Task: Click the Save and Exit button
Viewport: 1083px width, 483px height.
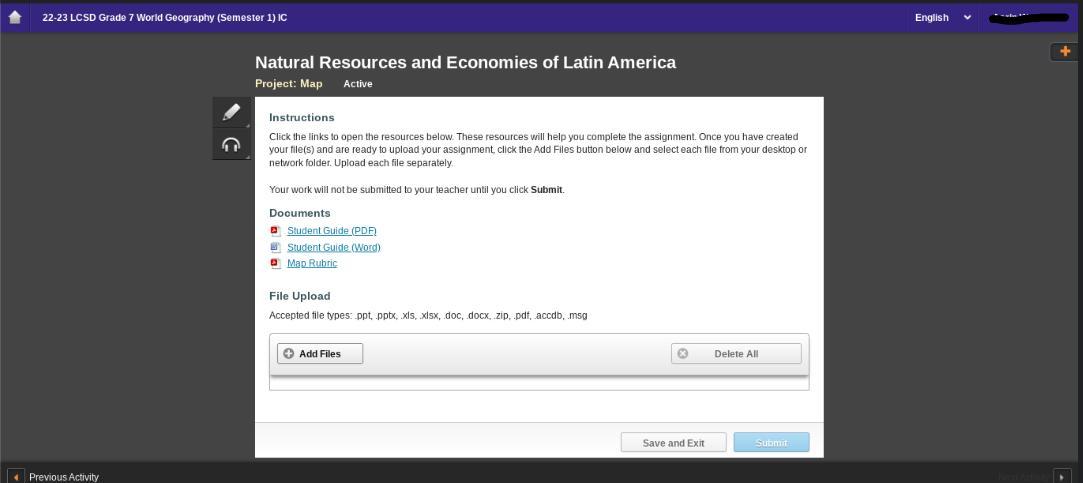Action: pos(673,443)
